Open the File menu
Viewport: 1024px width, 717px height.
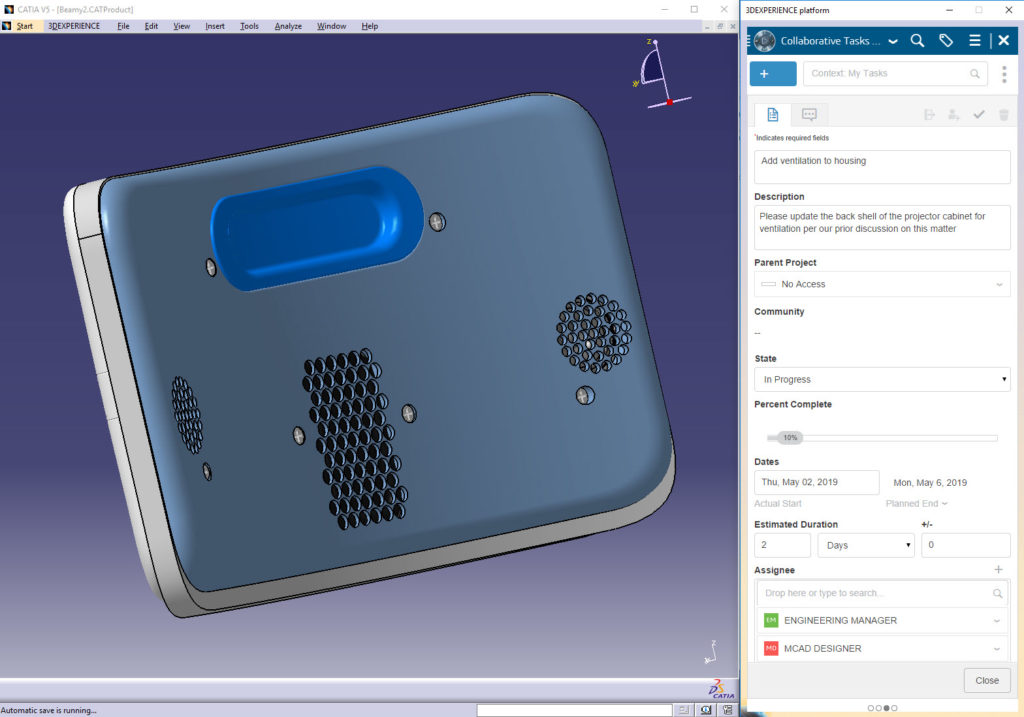[123, 26]
